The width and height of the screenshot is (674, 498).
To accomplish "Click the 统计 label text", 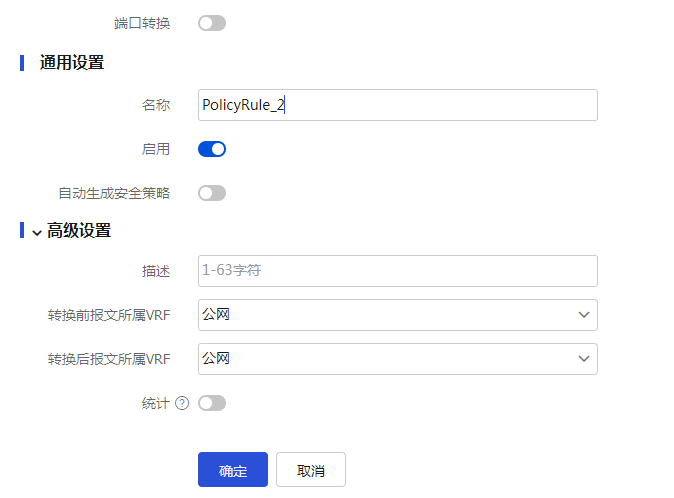I will tap(156, 403).
